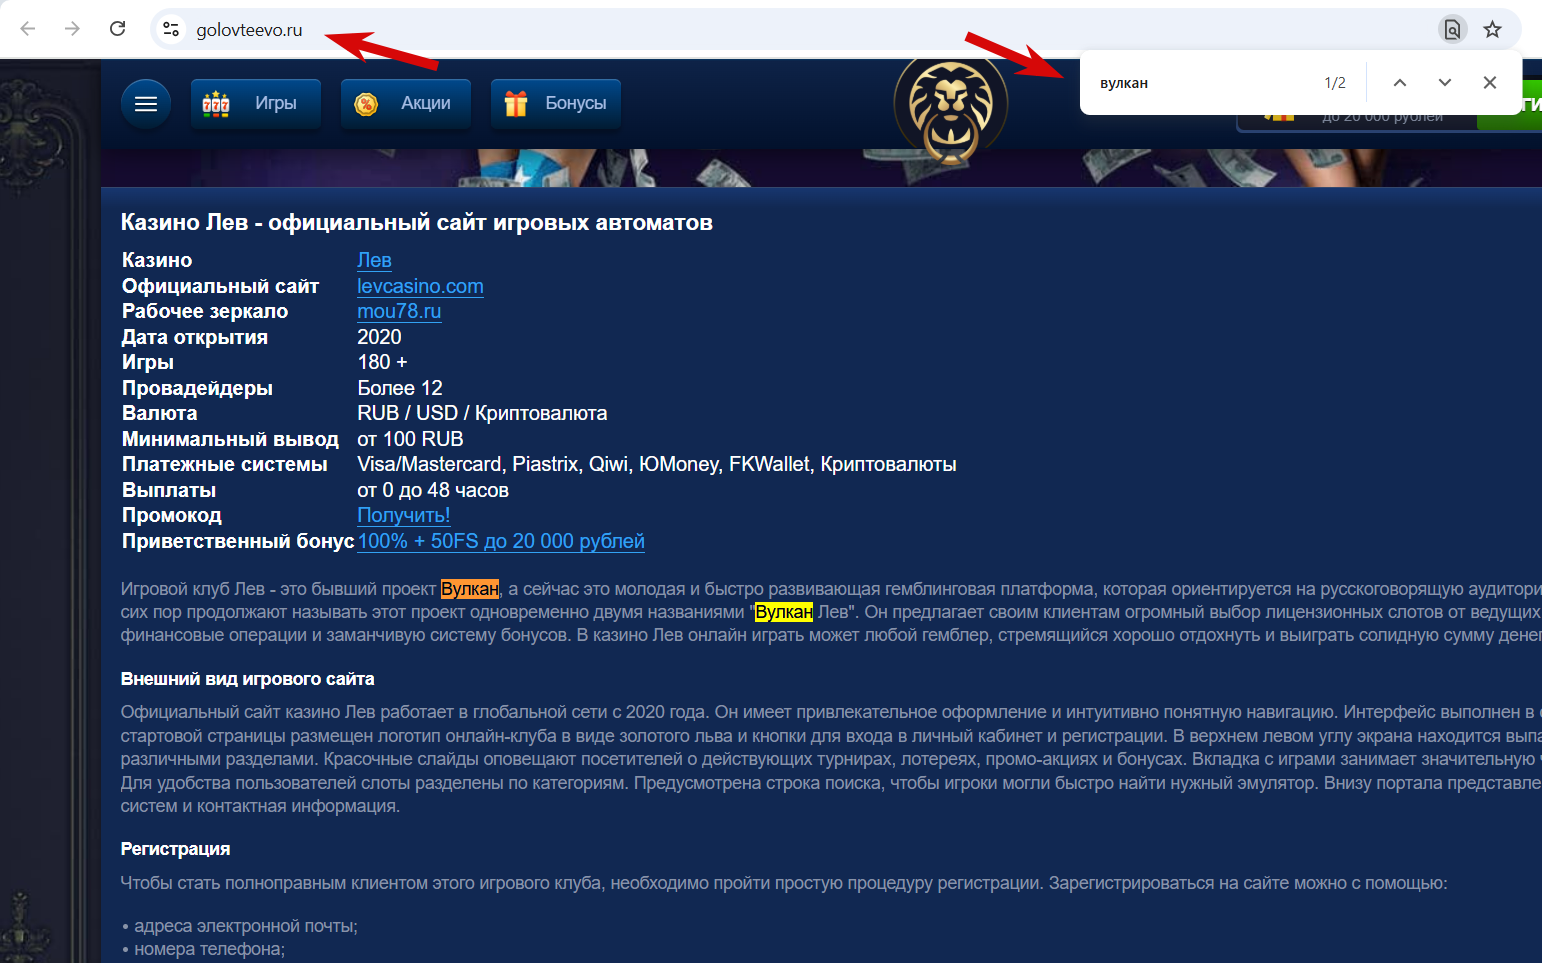
Task: Open the mou78.ru mirror link
Action: pos(399,311)
